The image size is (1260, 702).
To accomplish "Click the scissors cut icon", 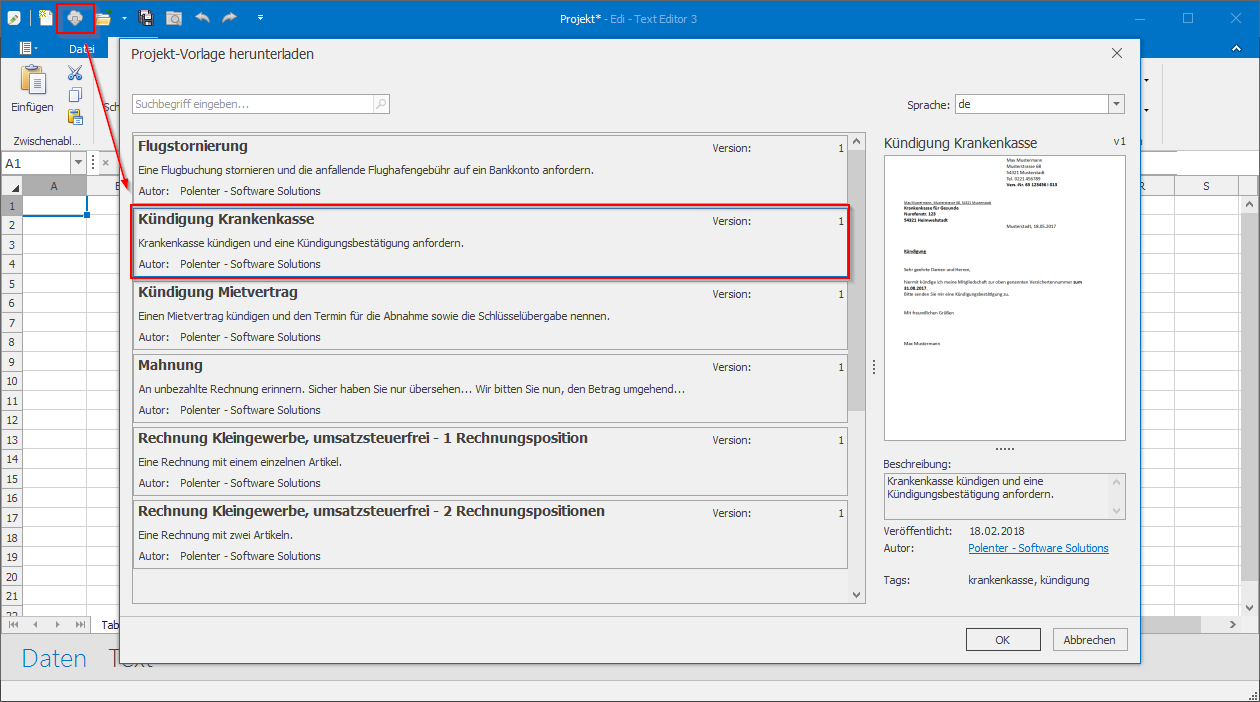I will coord(75,73).
